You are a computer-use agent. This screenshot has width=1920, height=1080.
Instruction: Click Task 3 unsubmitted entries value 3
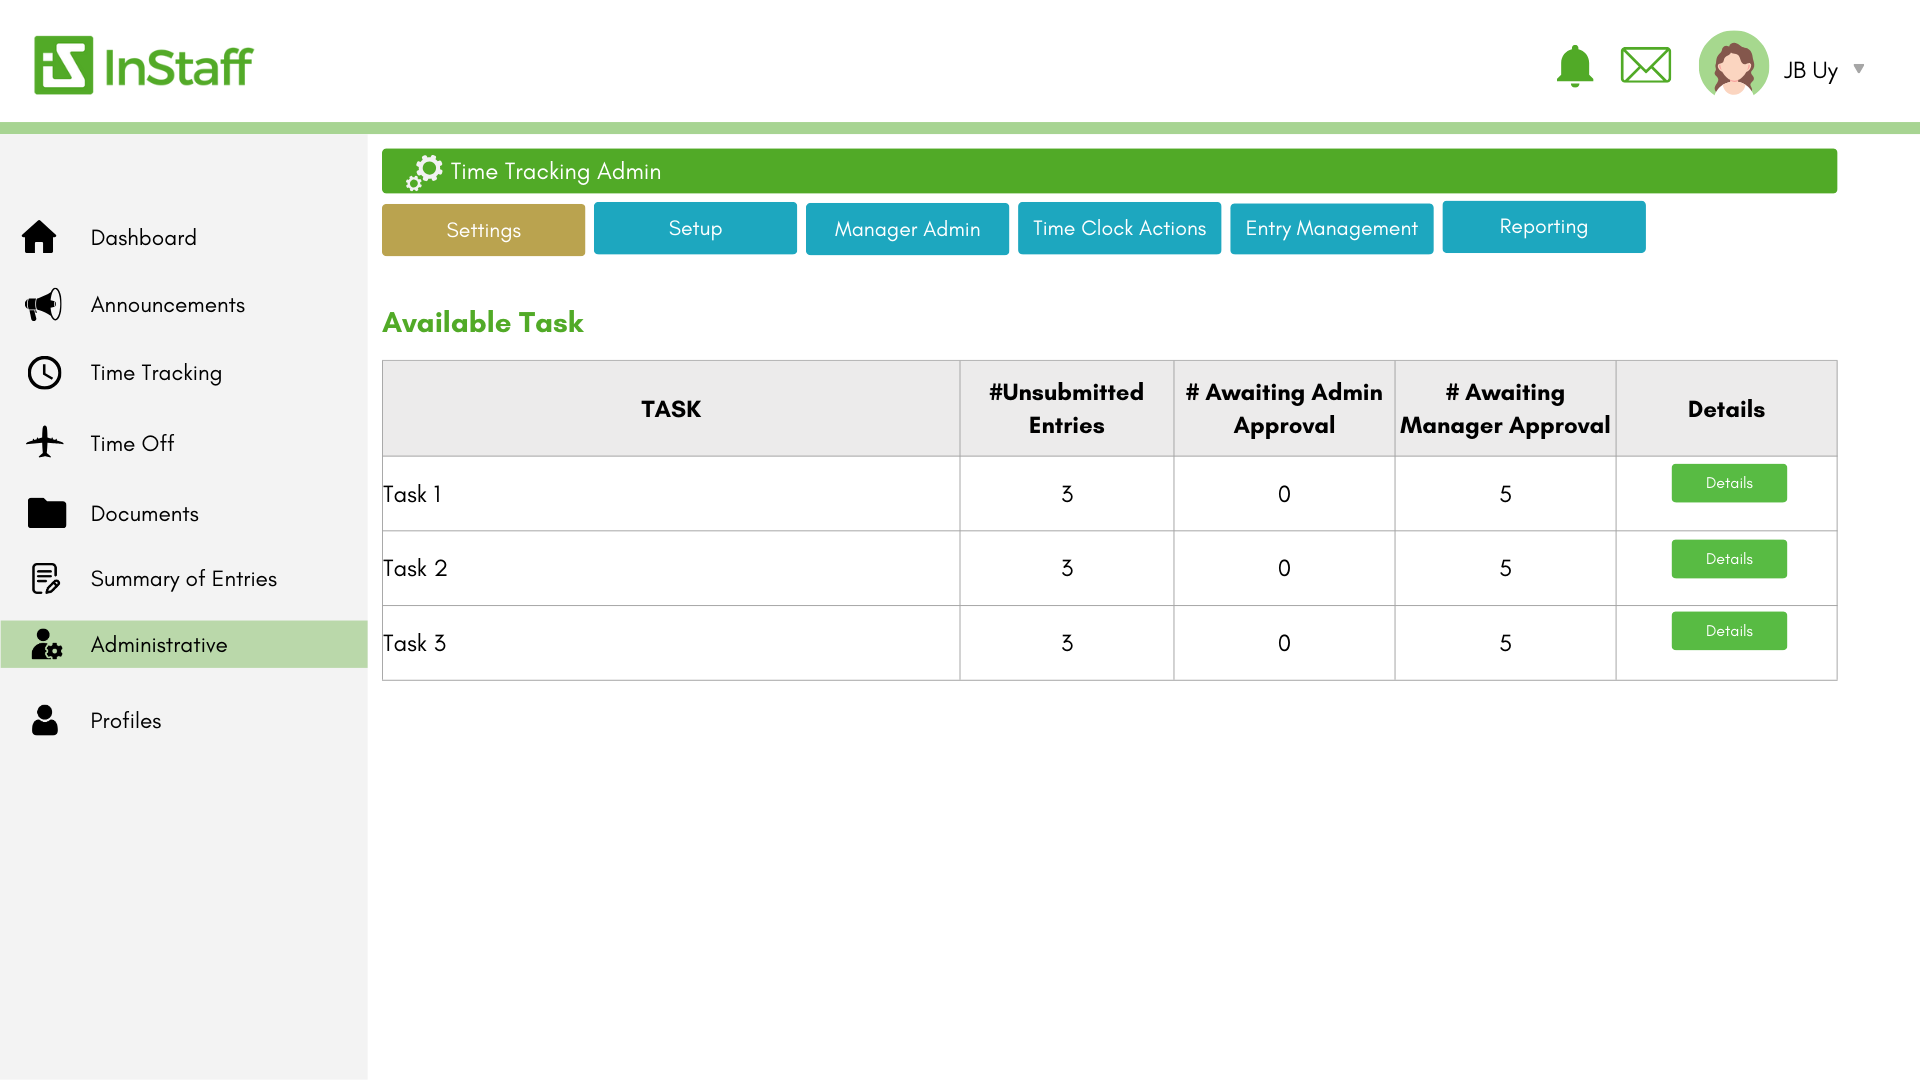click(x=1066, y=643)
